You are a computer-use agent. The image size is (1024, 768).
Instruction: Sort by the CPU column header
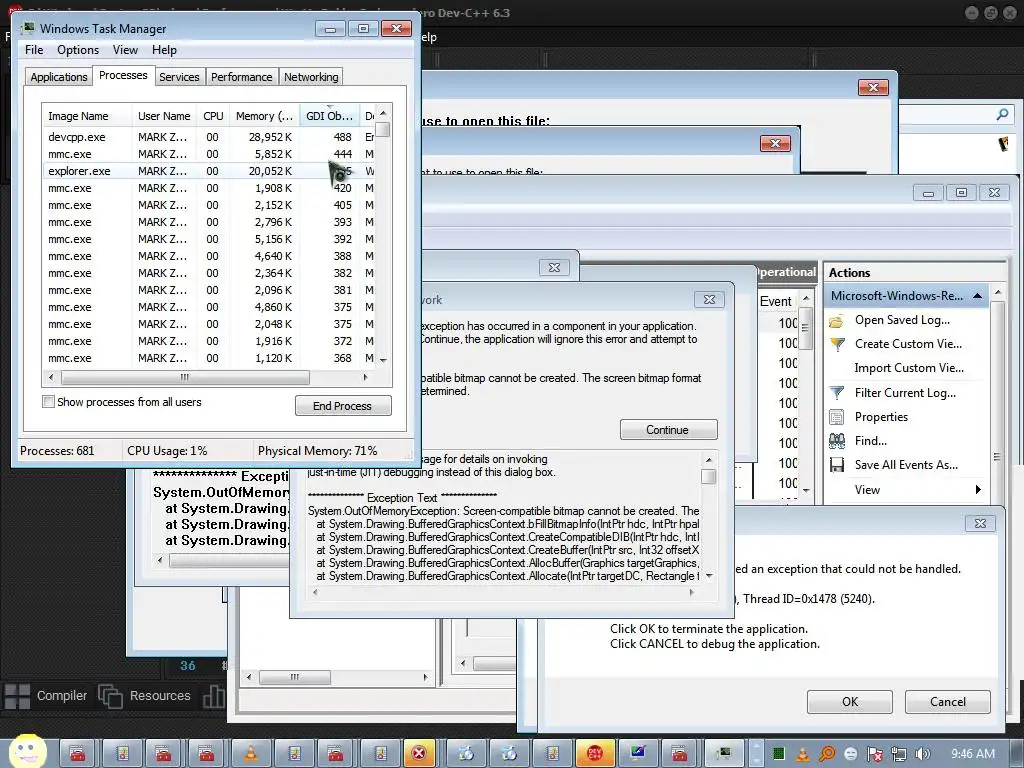(213, 116)
